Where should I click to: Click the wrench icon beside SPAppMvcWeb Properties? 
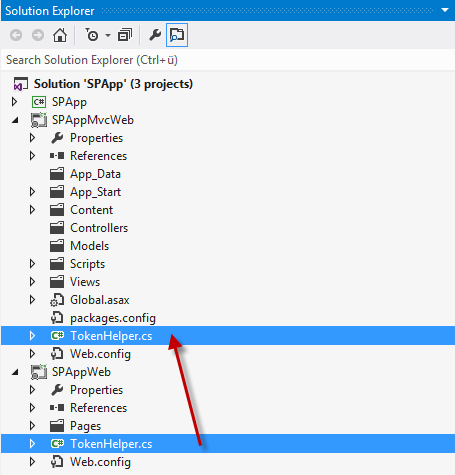[57, 138]
